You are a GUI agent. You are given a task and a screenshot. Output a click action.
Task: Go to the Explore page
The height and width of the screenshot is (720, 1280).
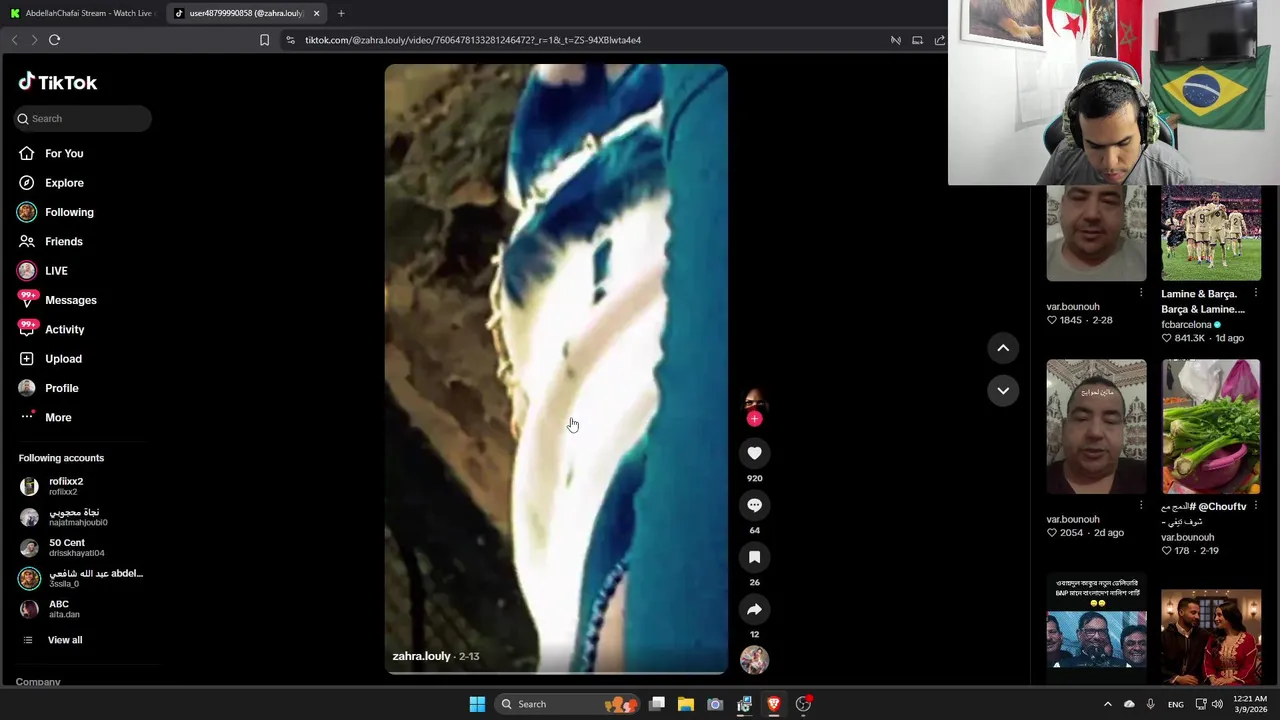(x=64, y=183)
